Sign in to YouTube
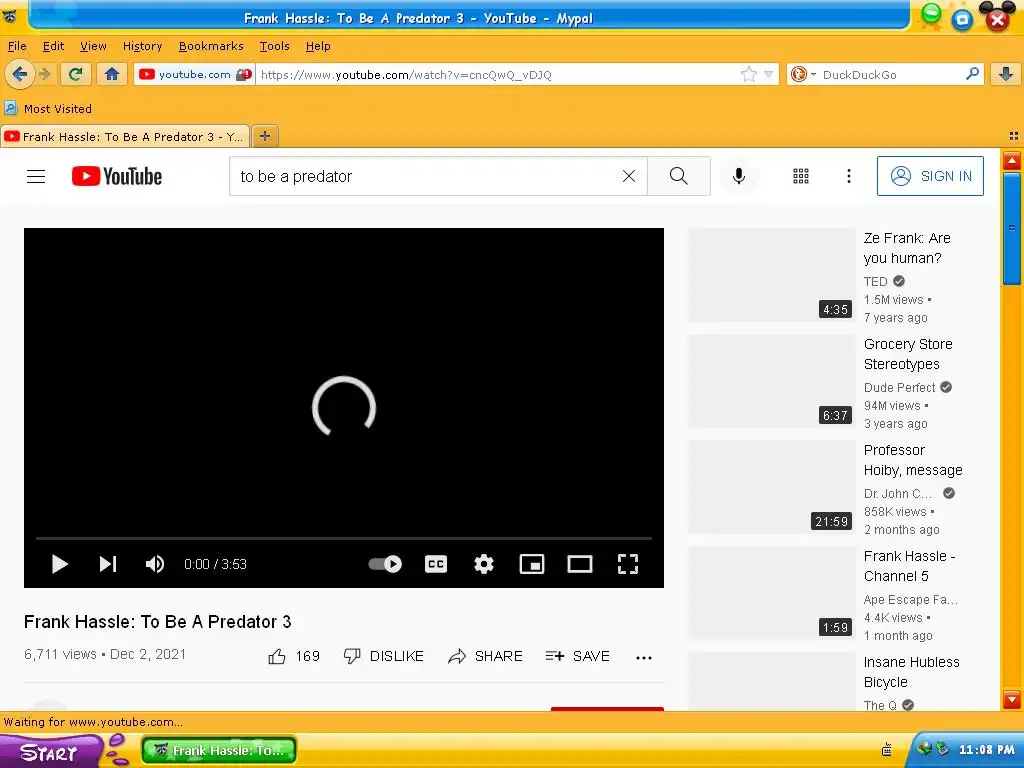 click(x=930, y=176)
